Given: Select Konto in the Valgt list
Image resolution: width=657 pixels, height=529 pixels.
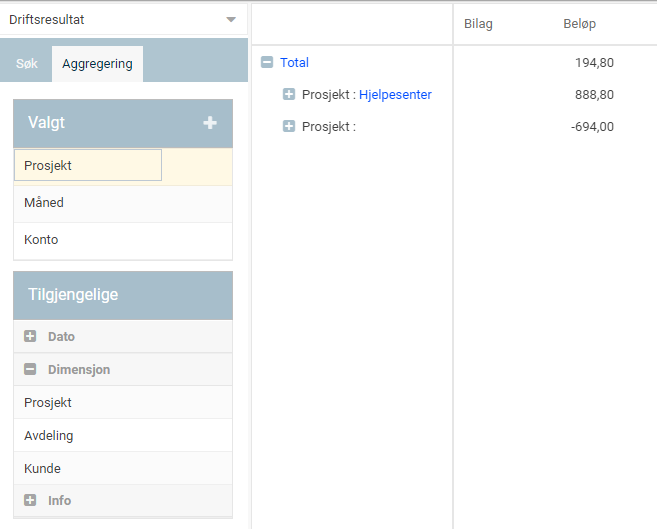Looking at the screenshot, I should tap(123, 240).
